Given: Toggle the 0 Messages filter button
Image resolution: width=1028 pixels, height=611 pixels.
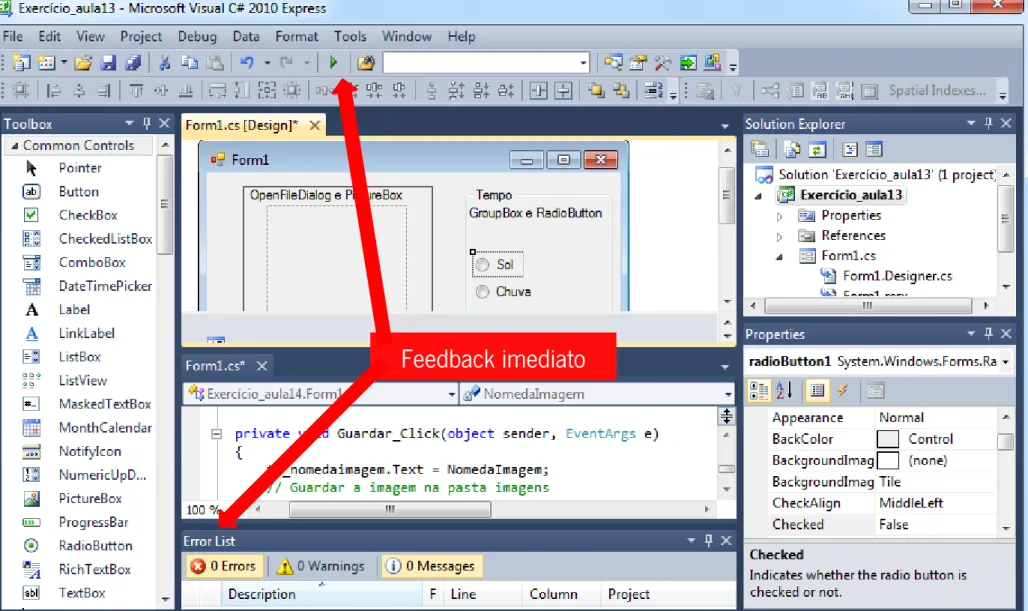Looking at the screenshot, I should (x=431, y=566).
